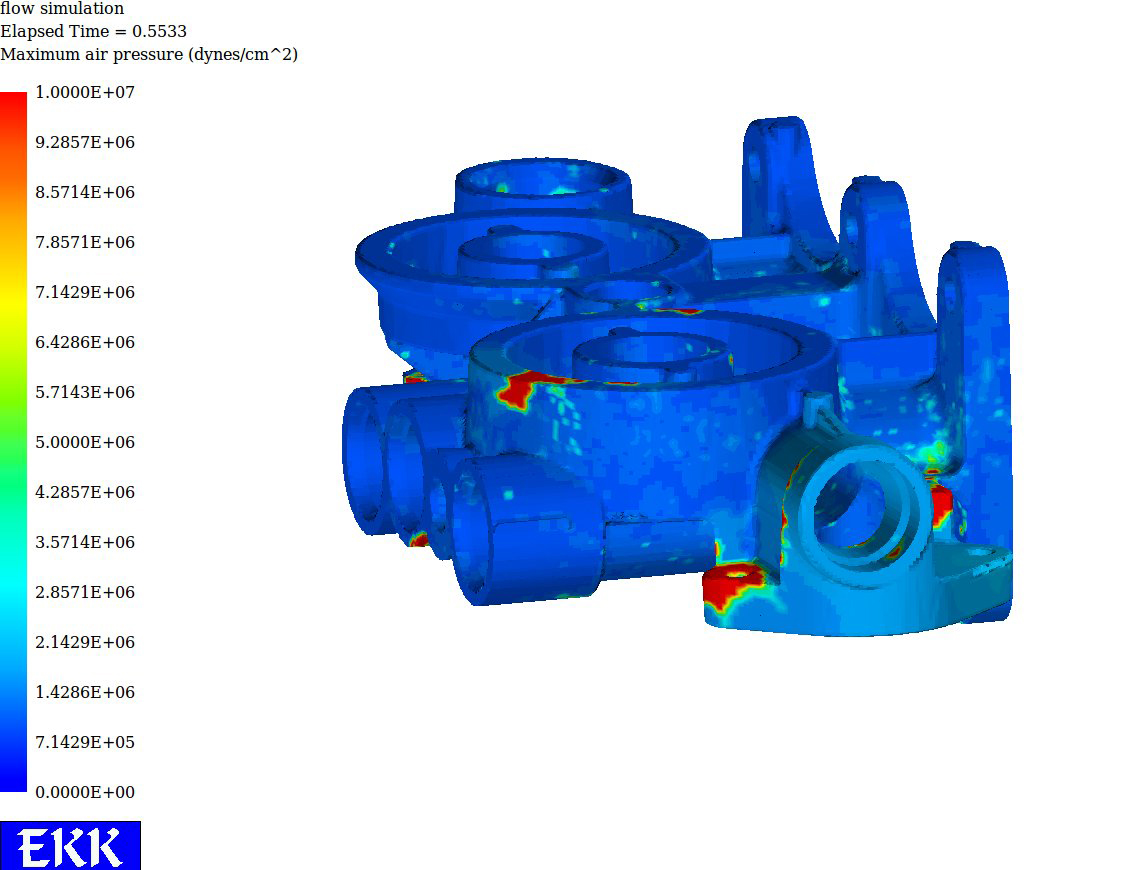
Task: Click the legend value 8.5714E+06
Action: click(85, 192)
